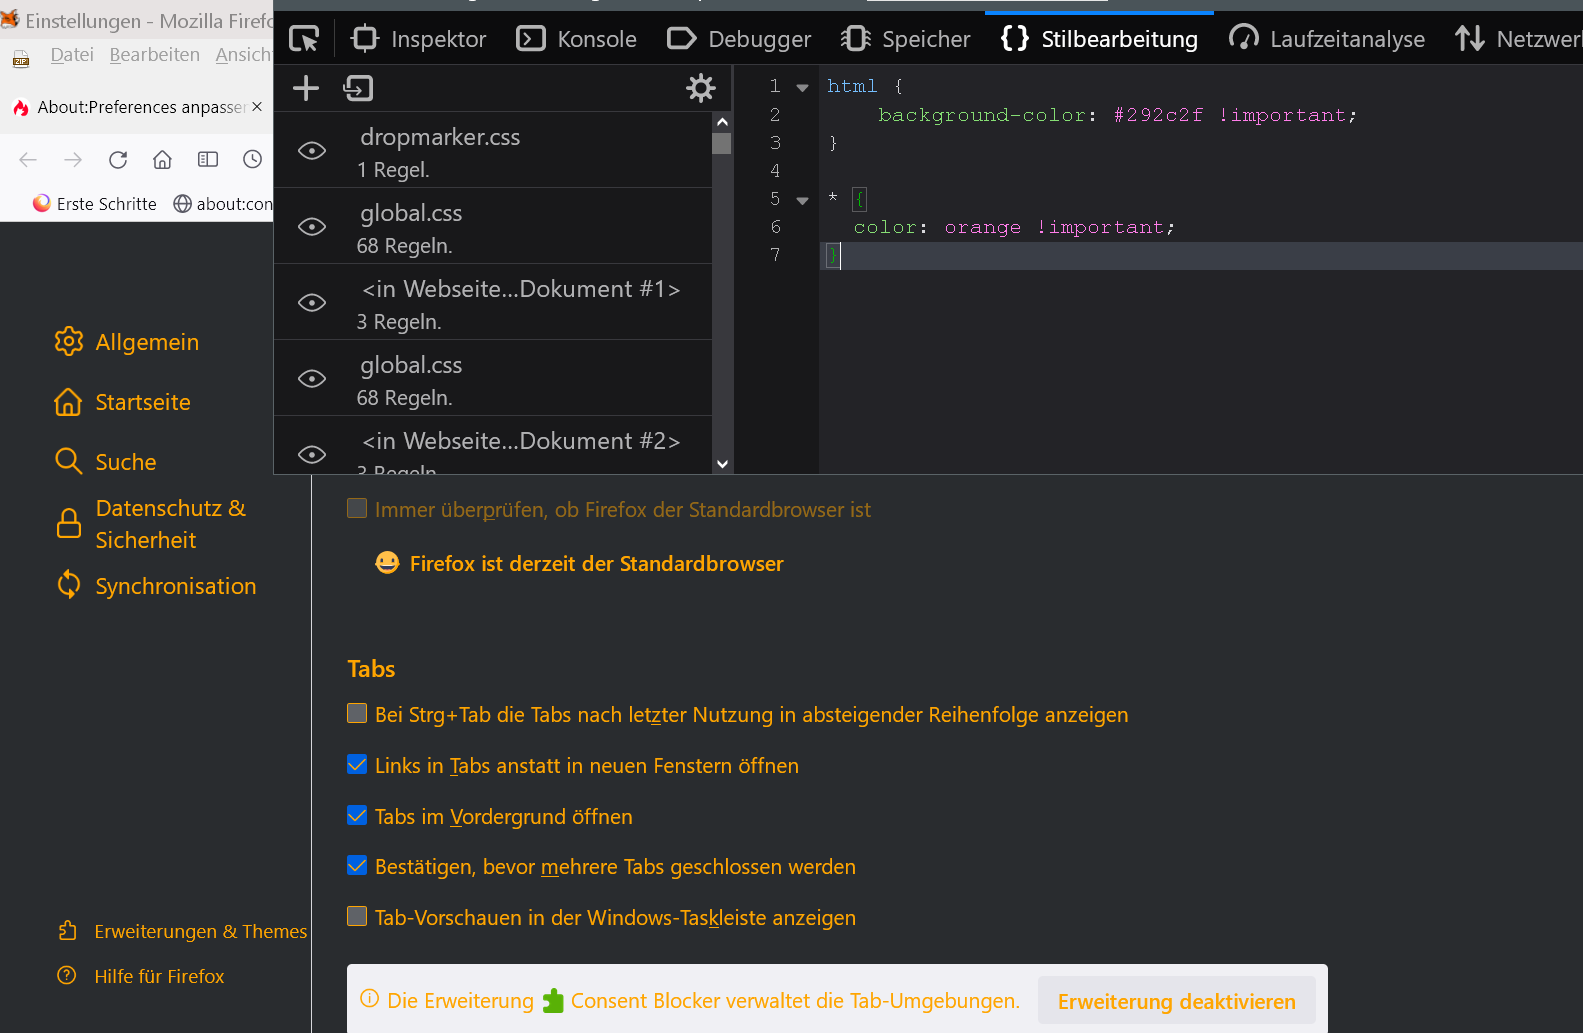The height and width of the screenshot is (1033, 1583).
Task: Switch to the Konsole tab
Action: click(576, 39)
